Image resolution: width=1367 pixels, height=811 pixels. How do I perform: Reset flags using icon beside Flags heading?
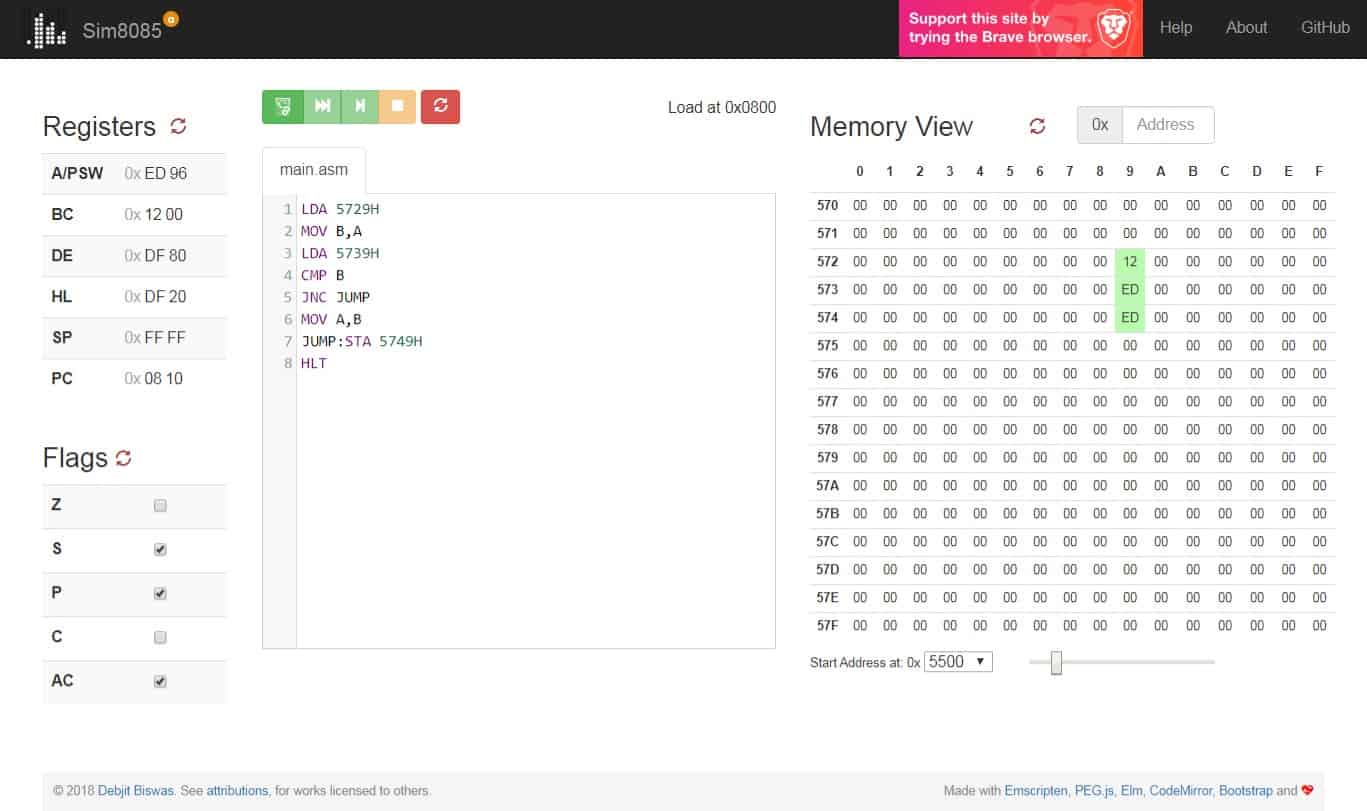point(123,458)
